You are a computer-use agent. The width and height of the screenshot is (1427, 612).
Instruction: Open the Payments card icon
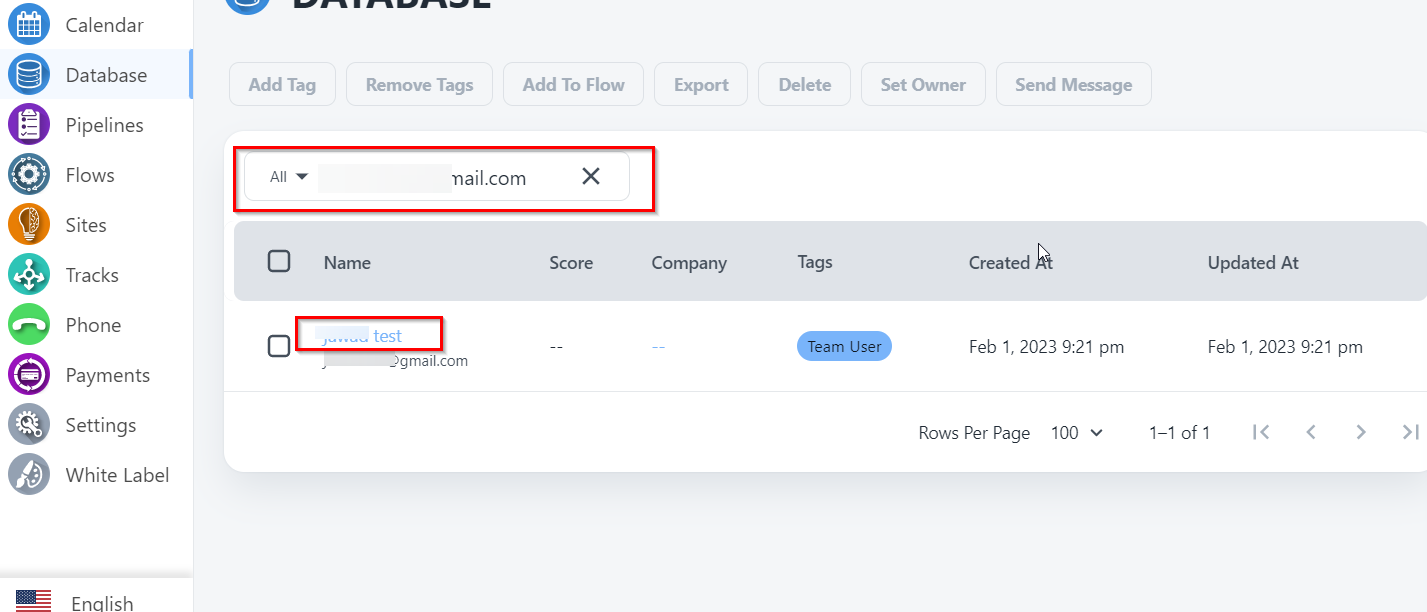[29, 375]
